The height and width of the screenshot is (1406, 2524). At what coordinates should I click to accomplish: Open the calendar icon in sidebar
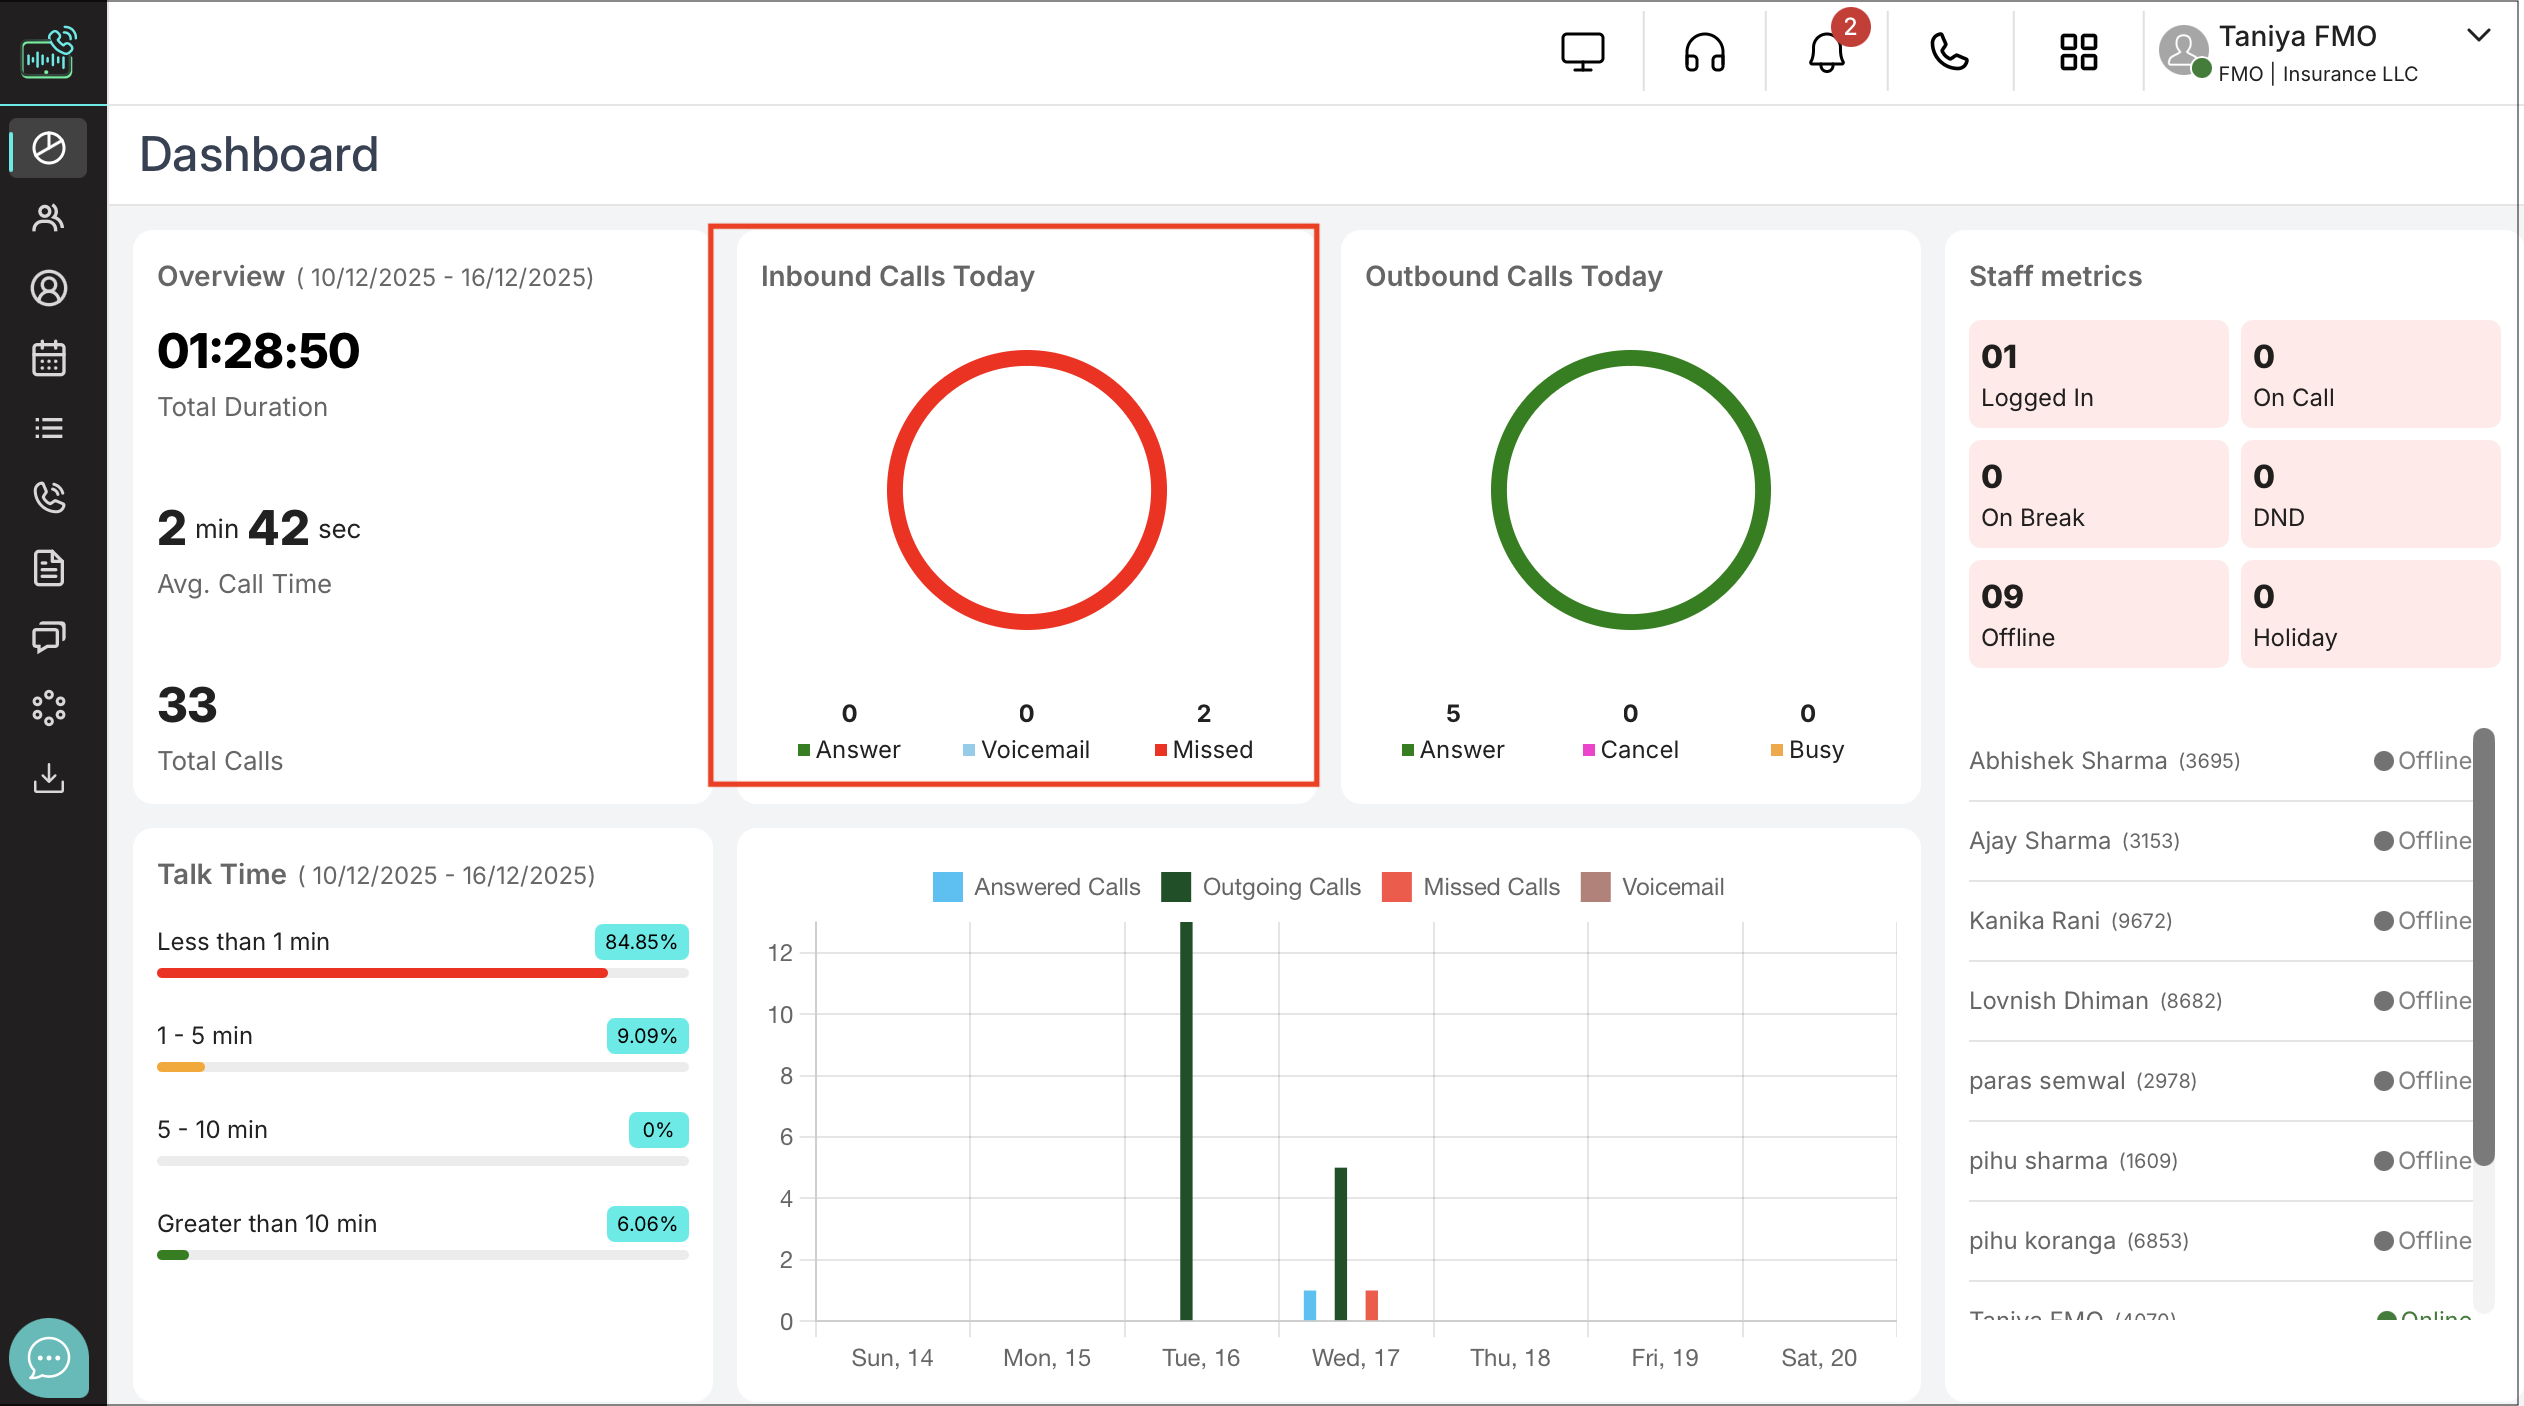[48, 358]
